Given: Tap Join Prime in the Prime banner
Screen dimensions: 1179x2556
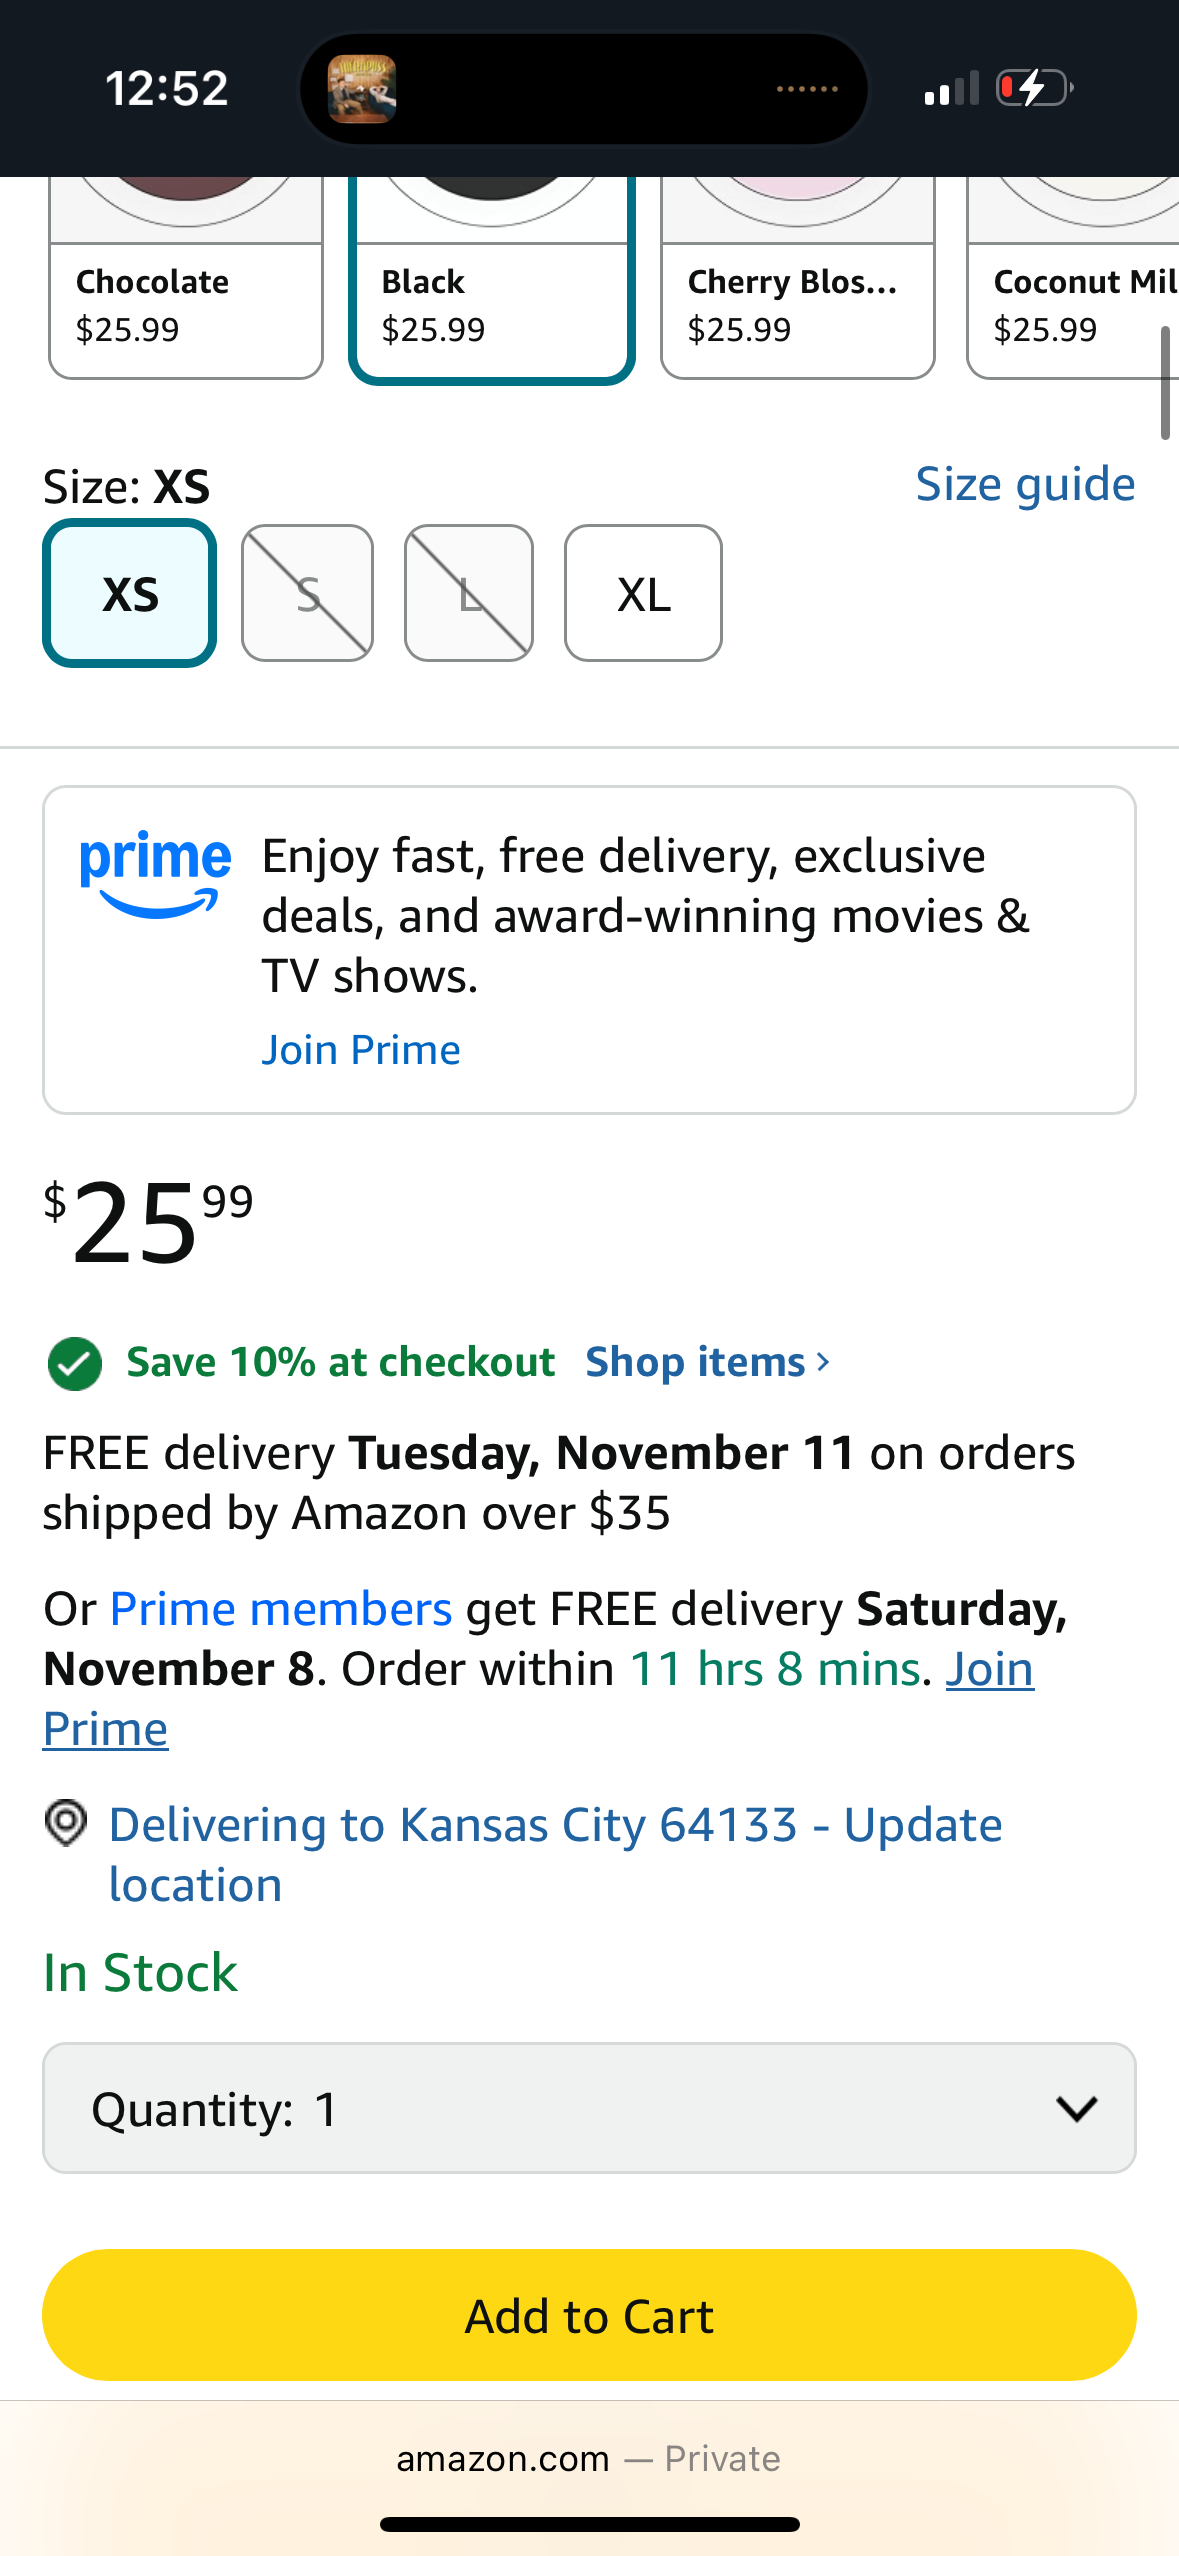Looking at the screenshot, I should coord(361,1050).
